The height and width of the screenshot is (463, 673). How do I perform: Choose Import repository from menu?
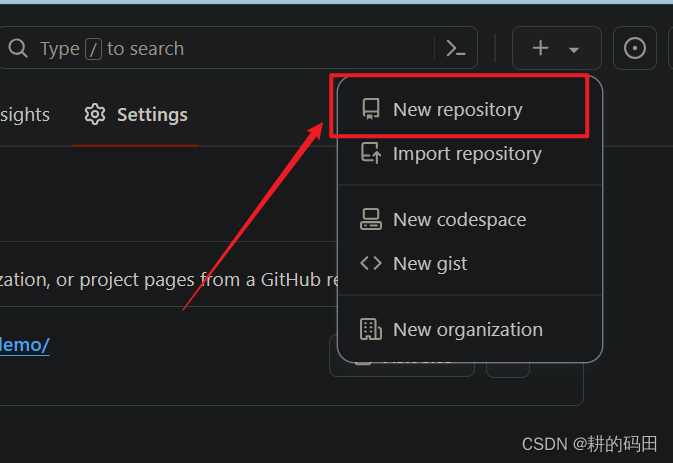tap(470, 154)
